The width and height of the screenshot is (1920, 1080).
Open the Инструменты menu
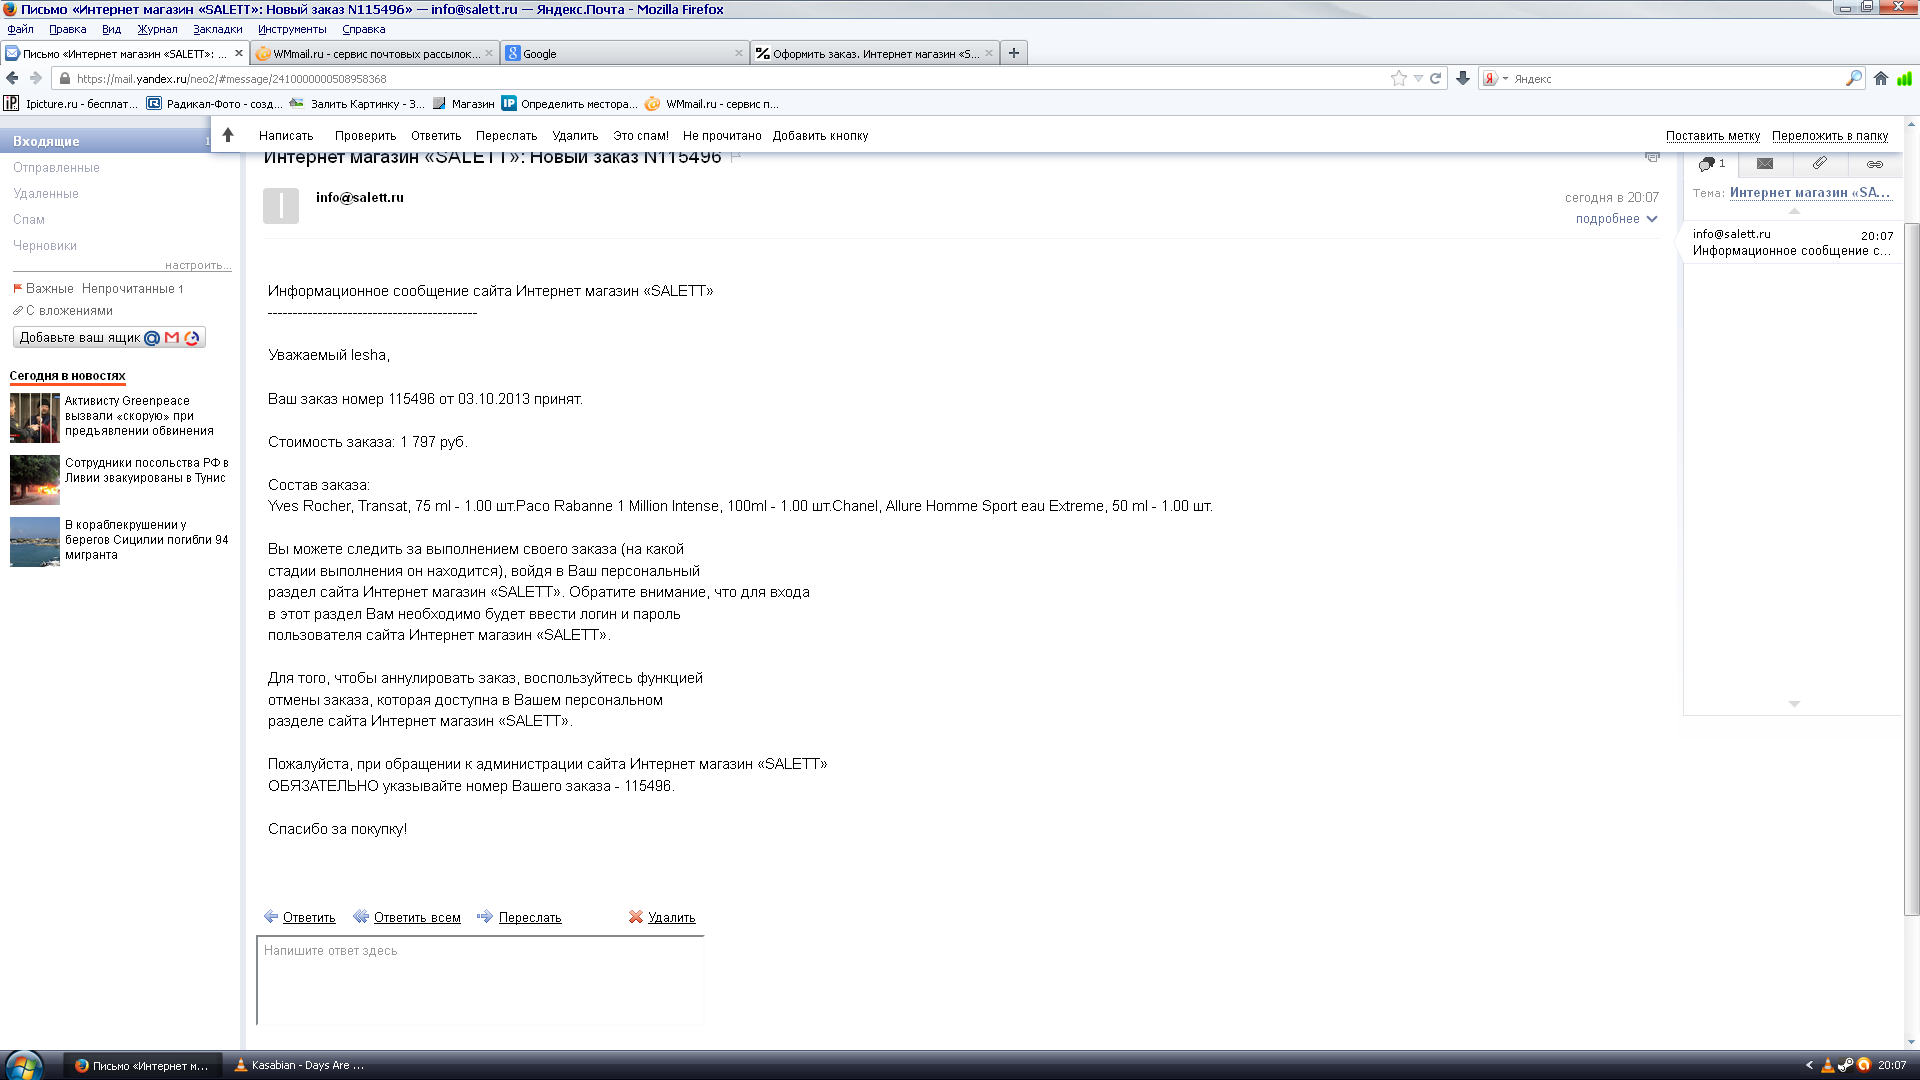pyautogui.click(x=292, y=29)
